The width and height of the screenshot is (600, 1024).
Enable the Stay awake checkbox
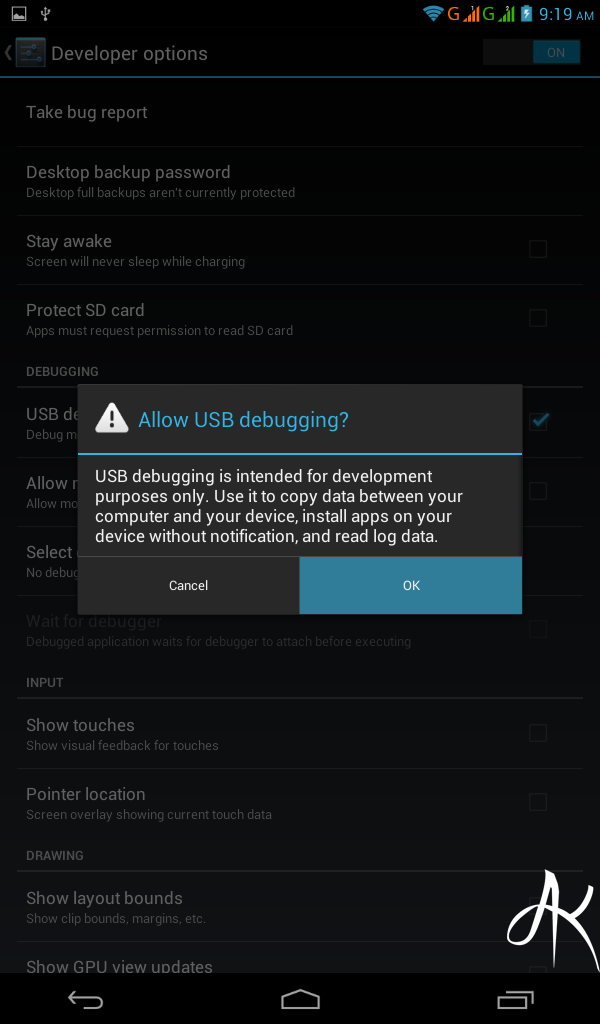click(x=538, y=249)
